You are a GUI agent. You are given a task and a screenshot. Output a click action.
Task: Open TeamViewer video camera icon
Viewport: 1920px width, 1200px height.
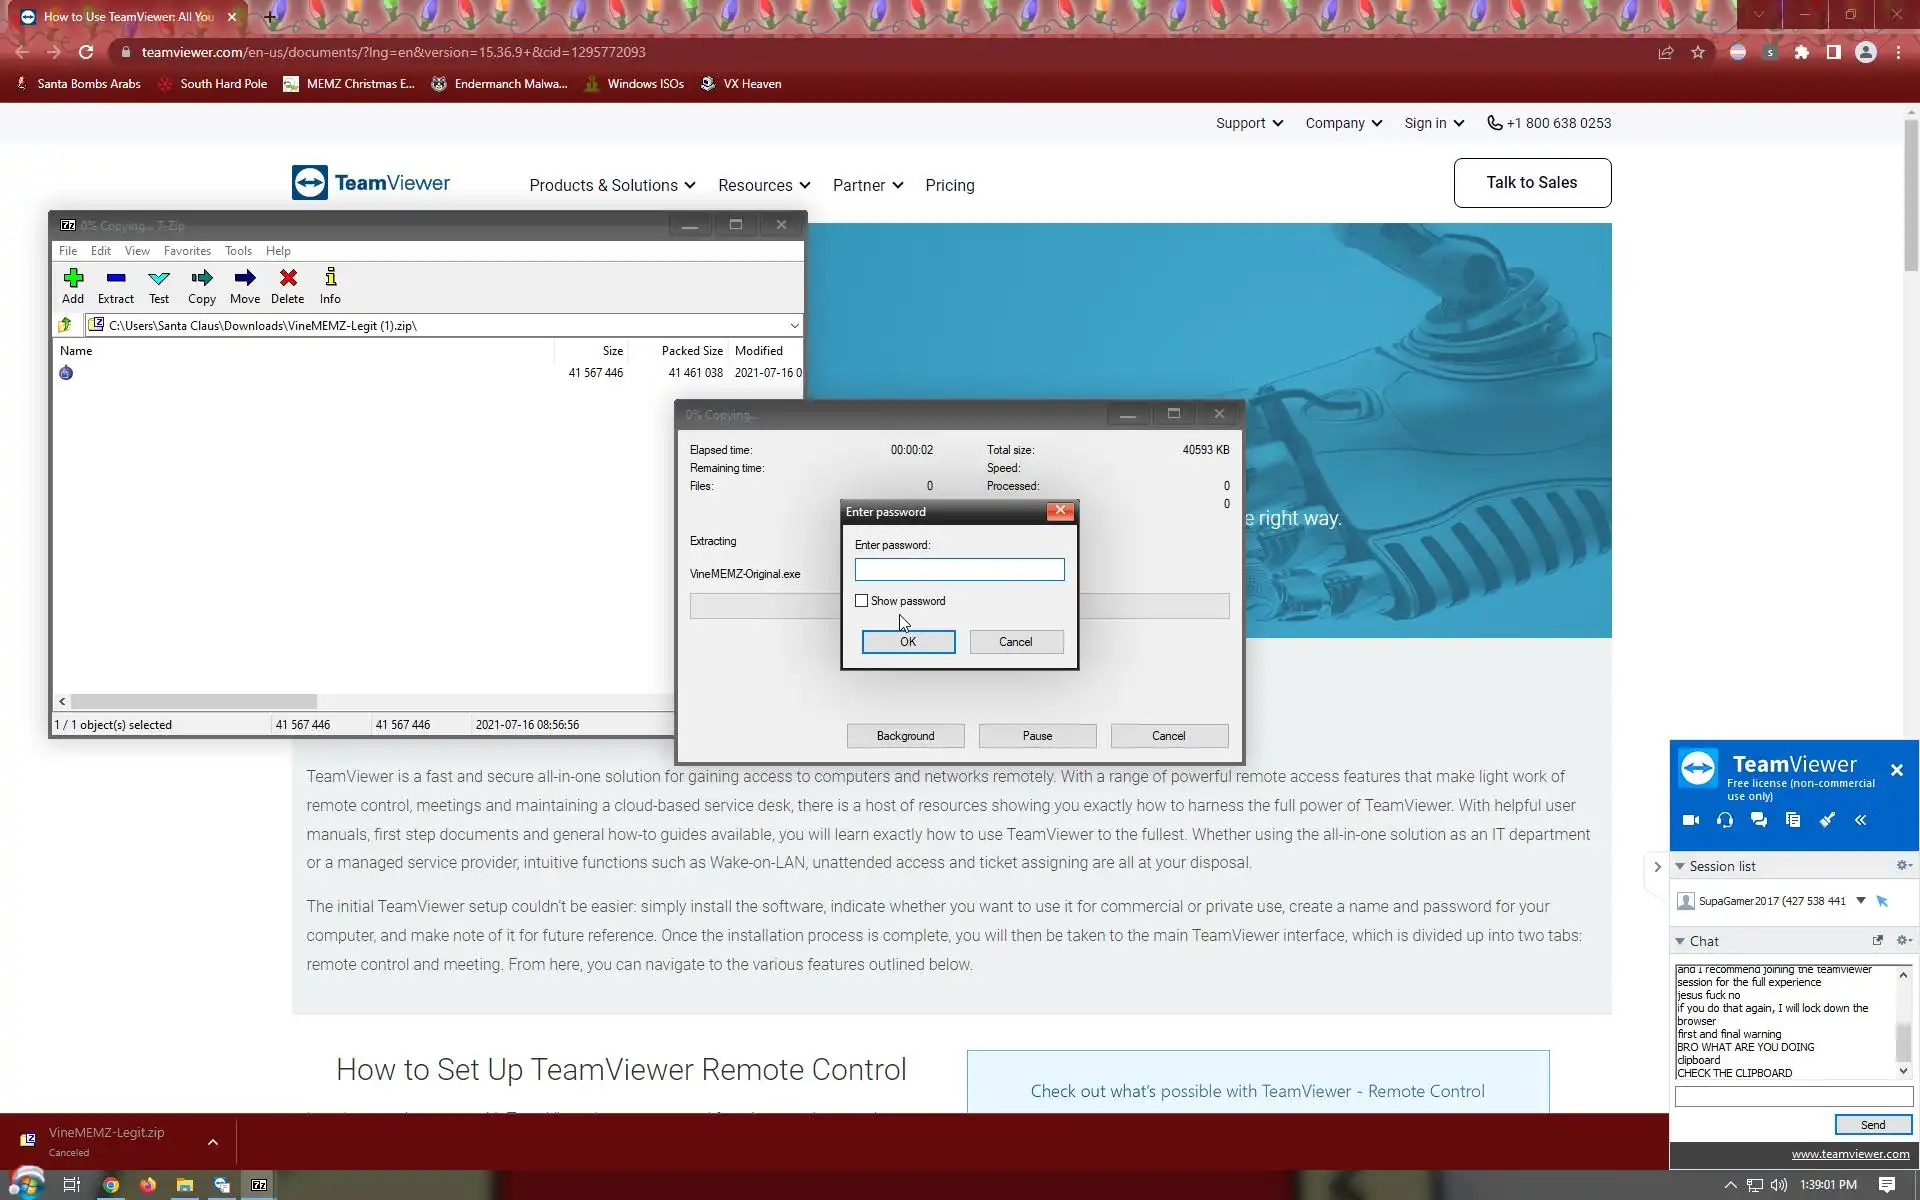[1691, 820]
